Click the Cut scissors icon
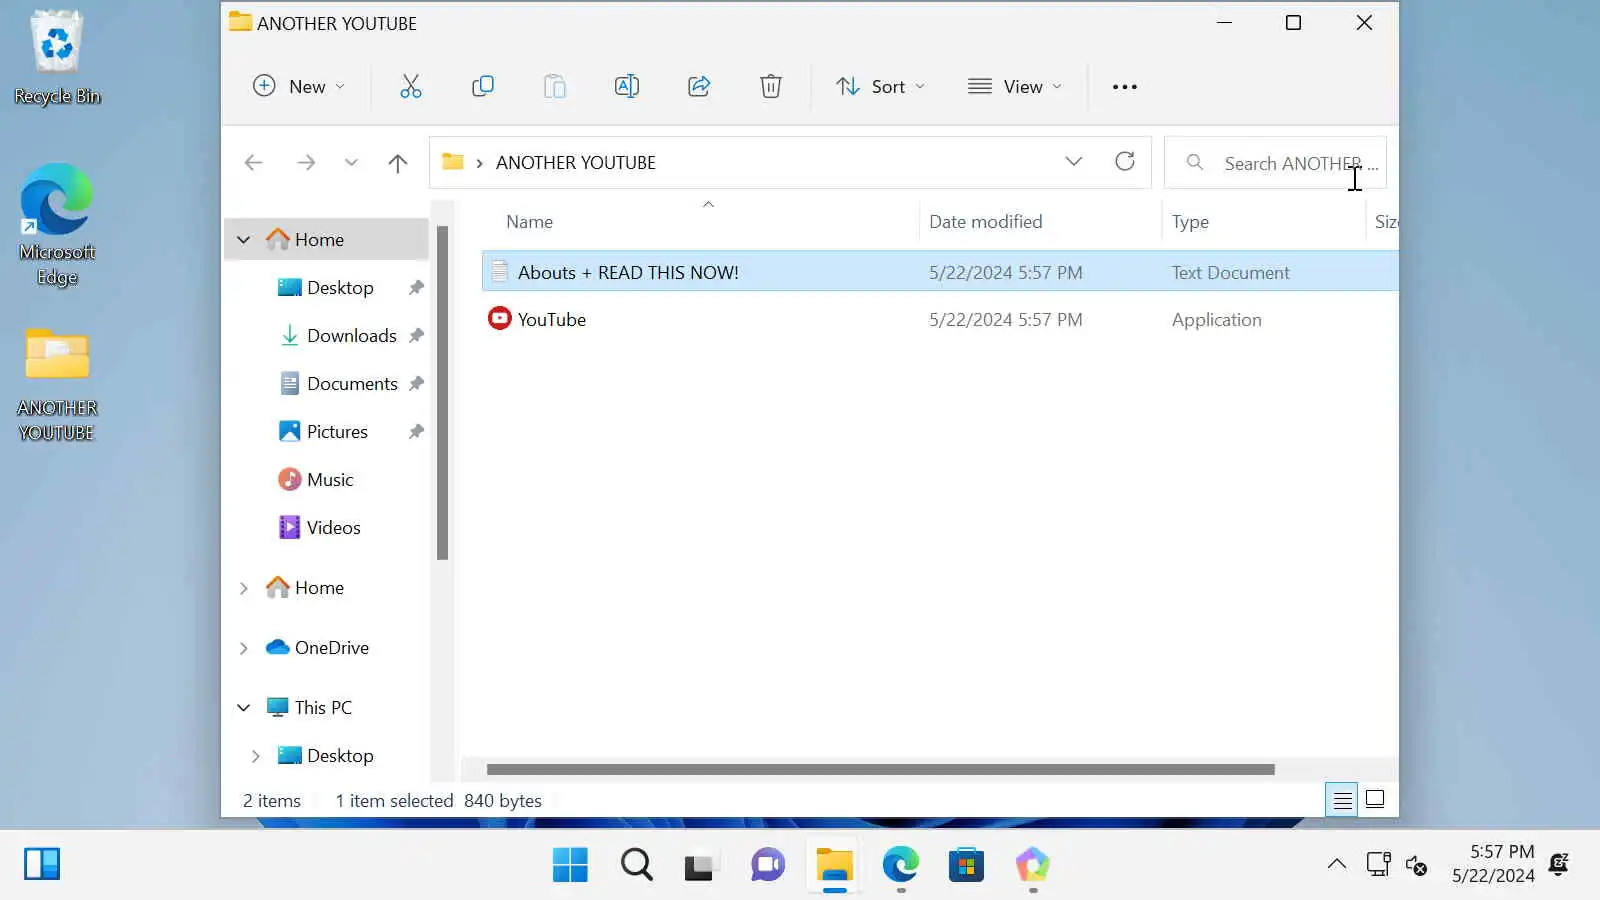This screenshot has height=900, width=1600. pyautogui.click(x=411, y=86)
